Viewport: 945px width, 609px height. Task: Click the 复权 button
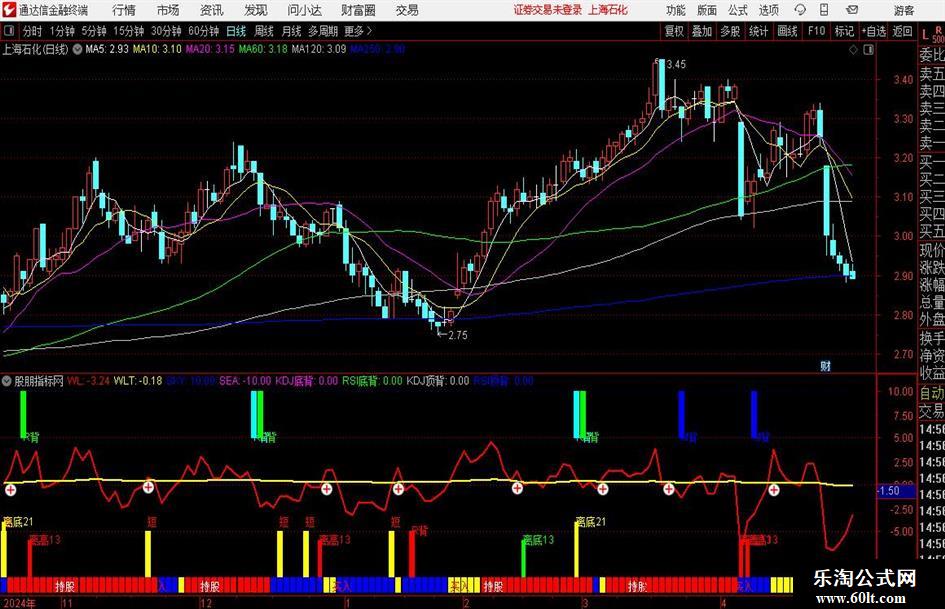tap(674, 31)
